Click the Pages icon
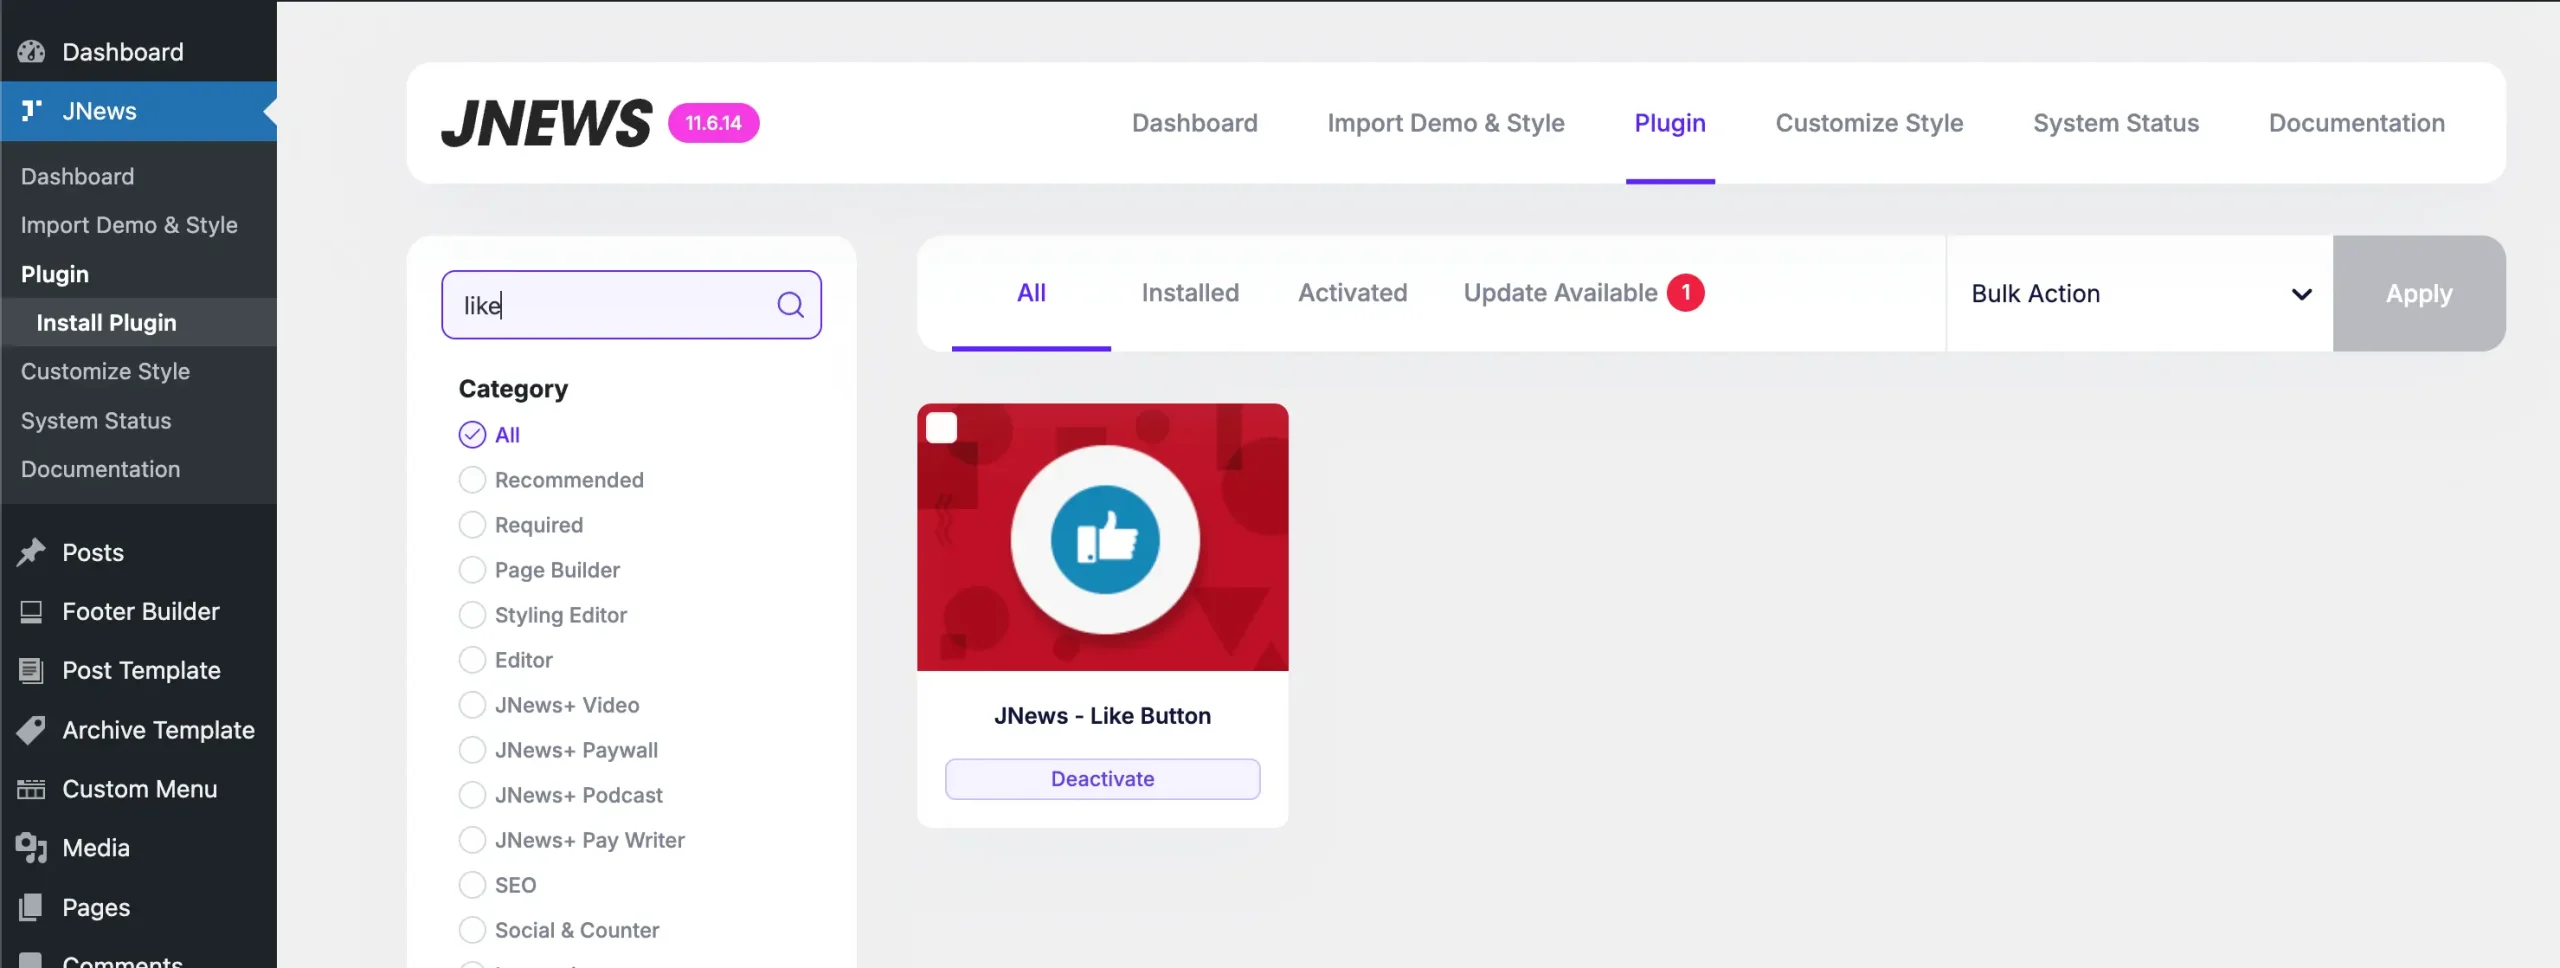This screenshot has width=2560, height=968. coord(31,907)
